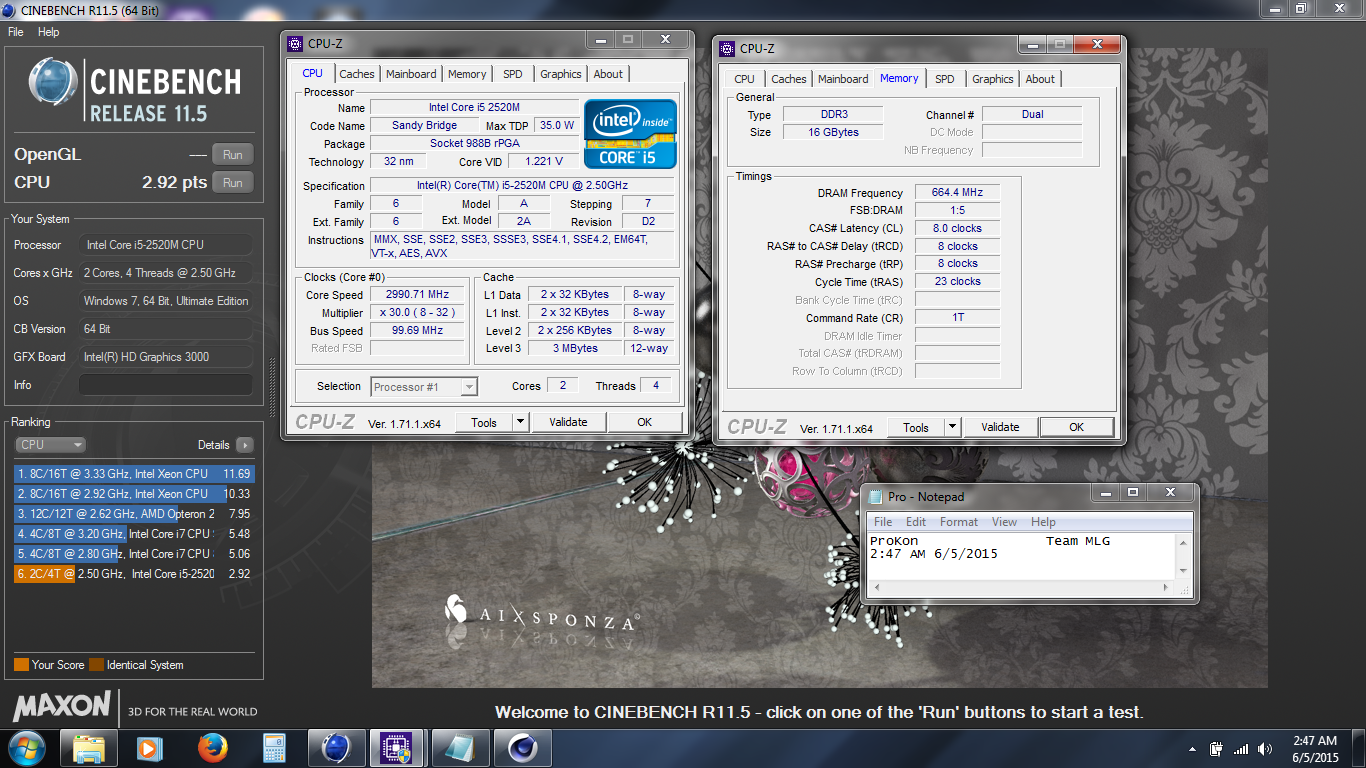Viewport: 1366px width, 768px height.
Task: Open Cinebench Help menu
Action: pos(48,32)
